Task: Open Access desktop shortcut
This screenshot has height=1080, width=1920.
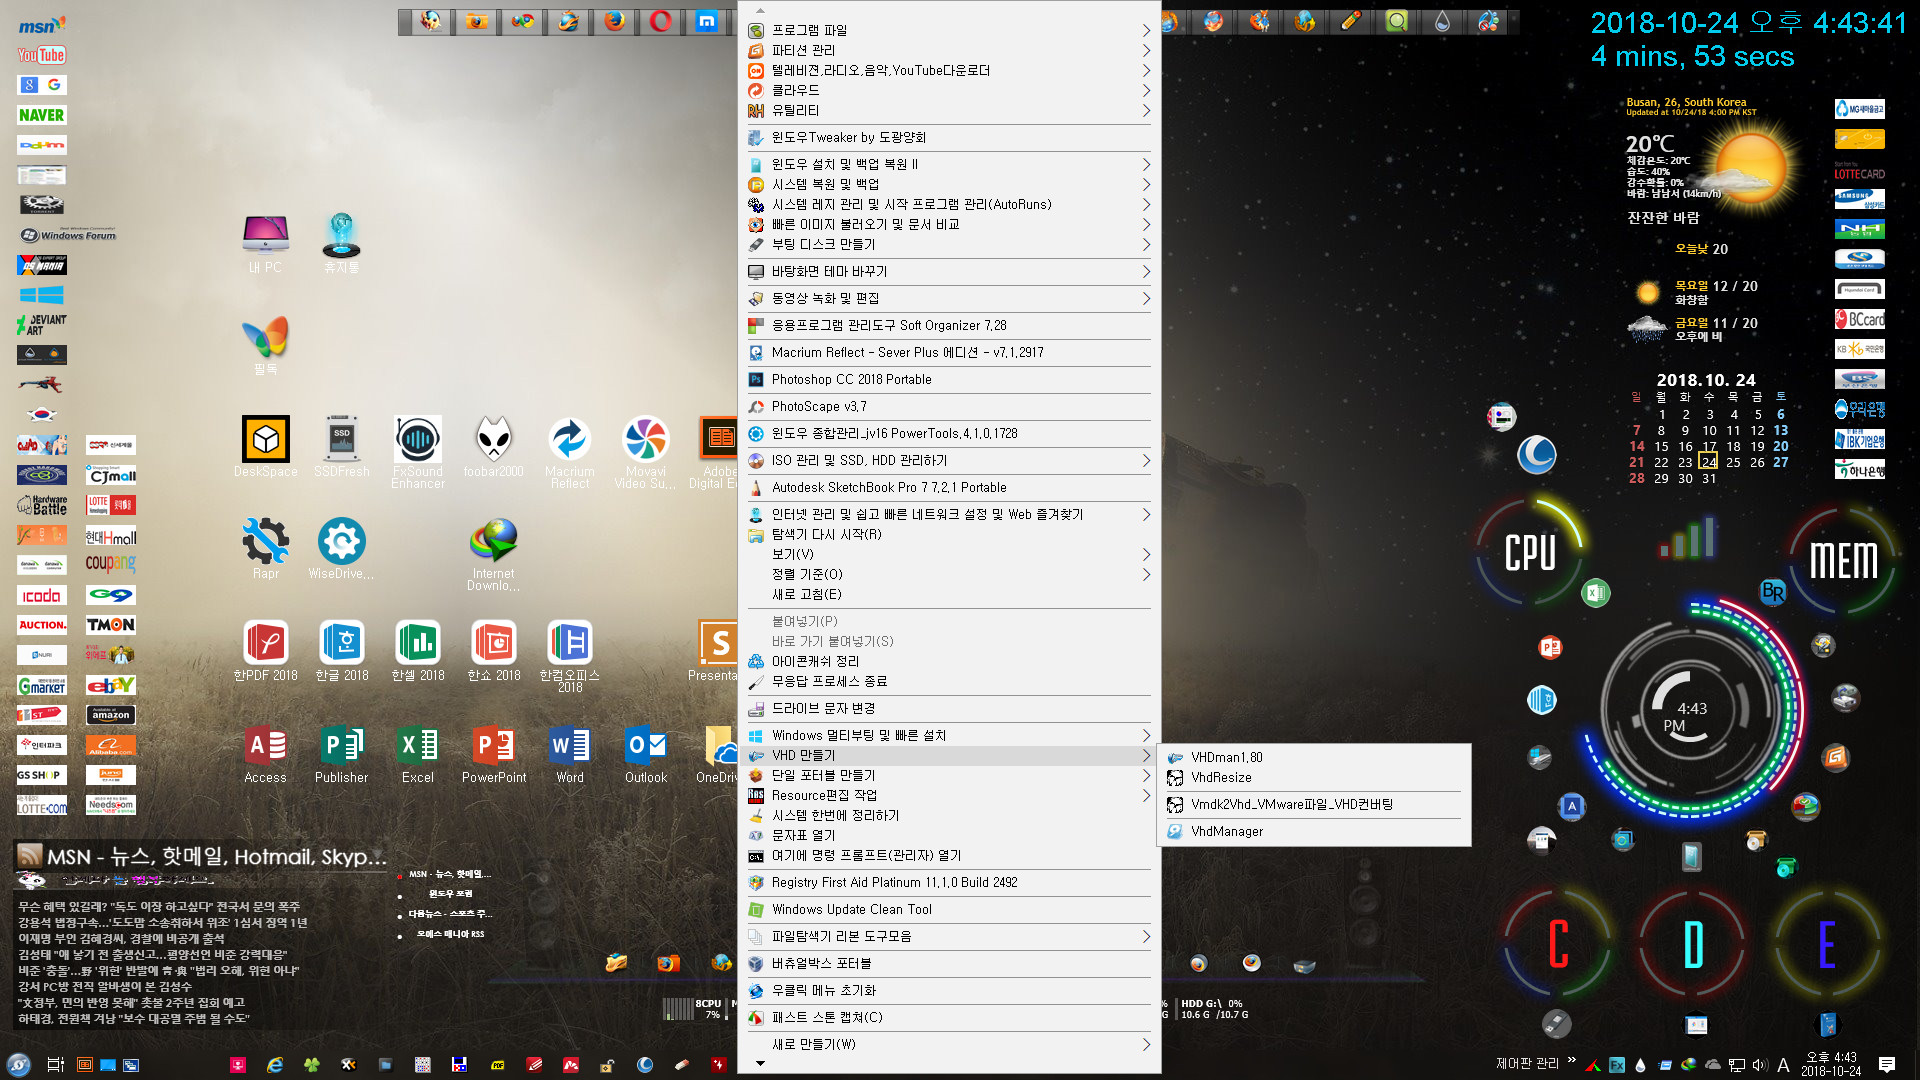Action: [266, 753]
